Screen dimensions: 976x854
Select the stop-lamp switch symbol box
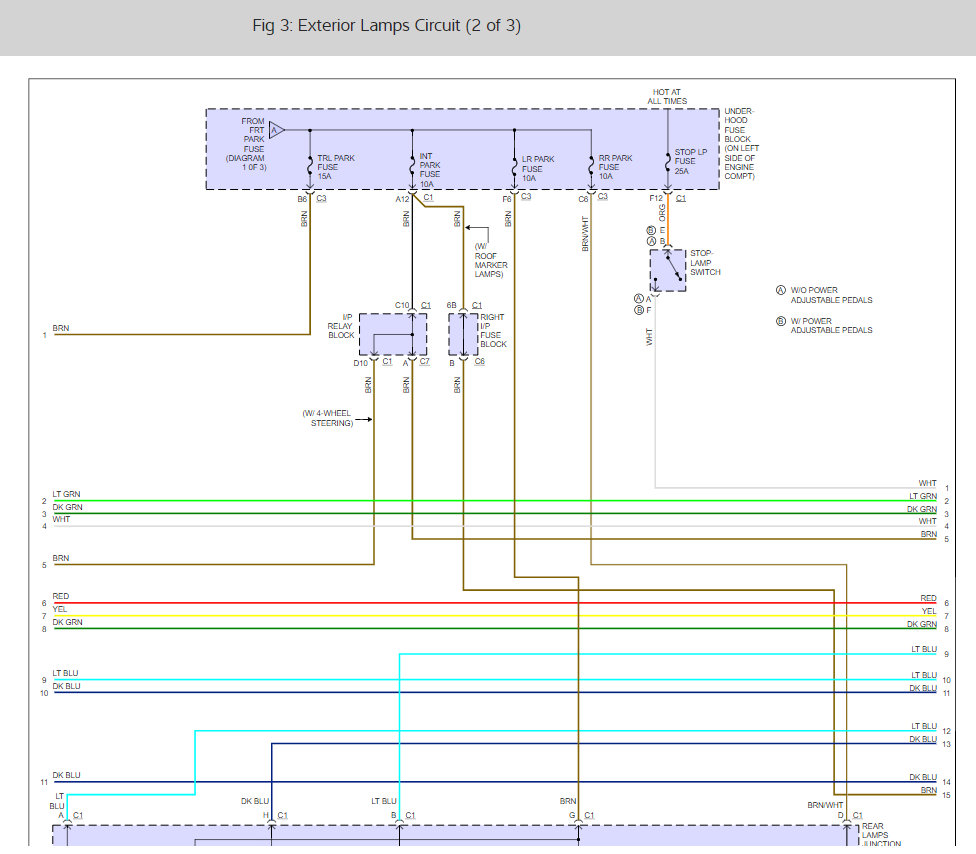pyautogui.click(x=668, y=270)
